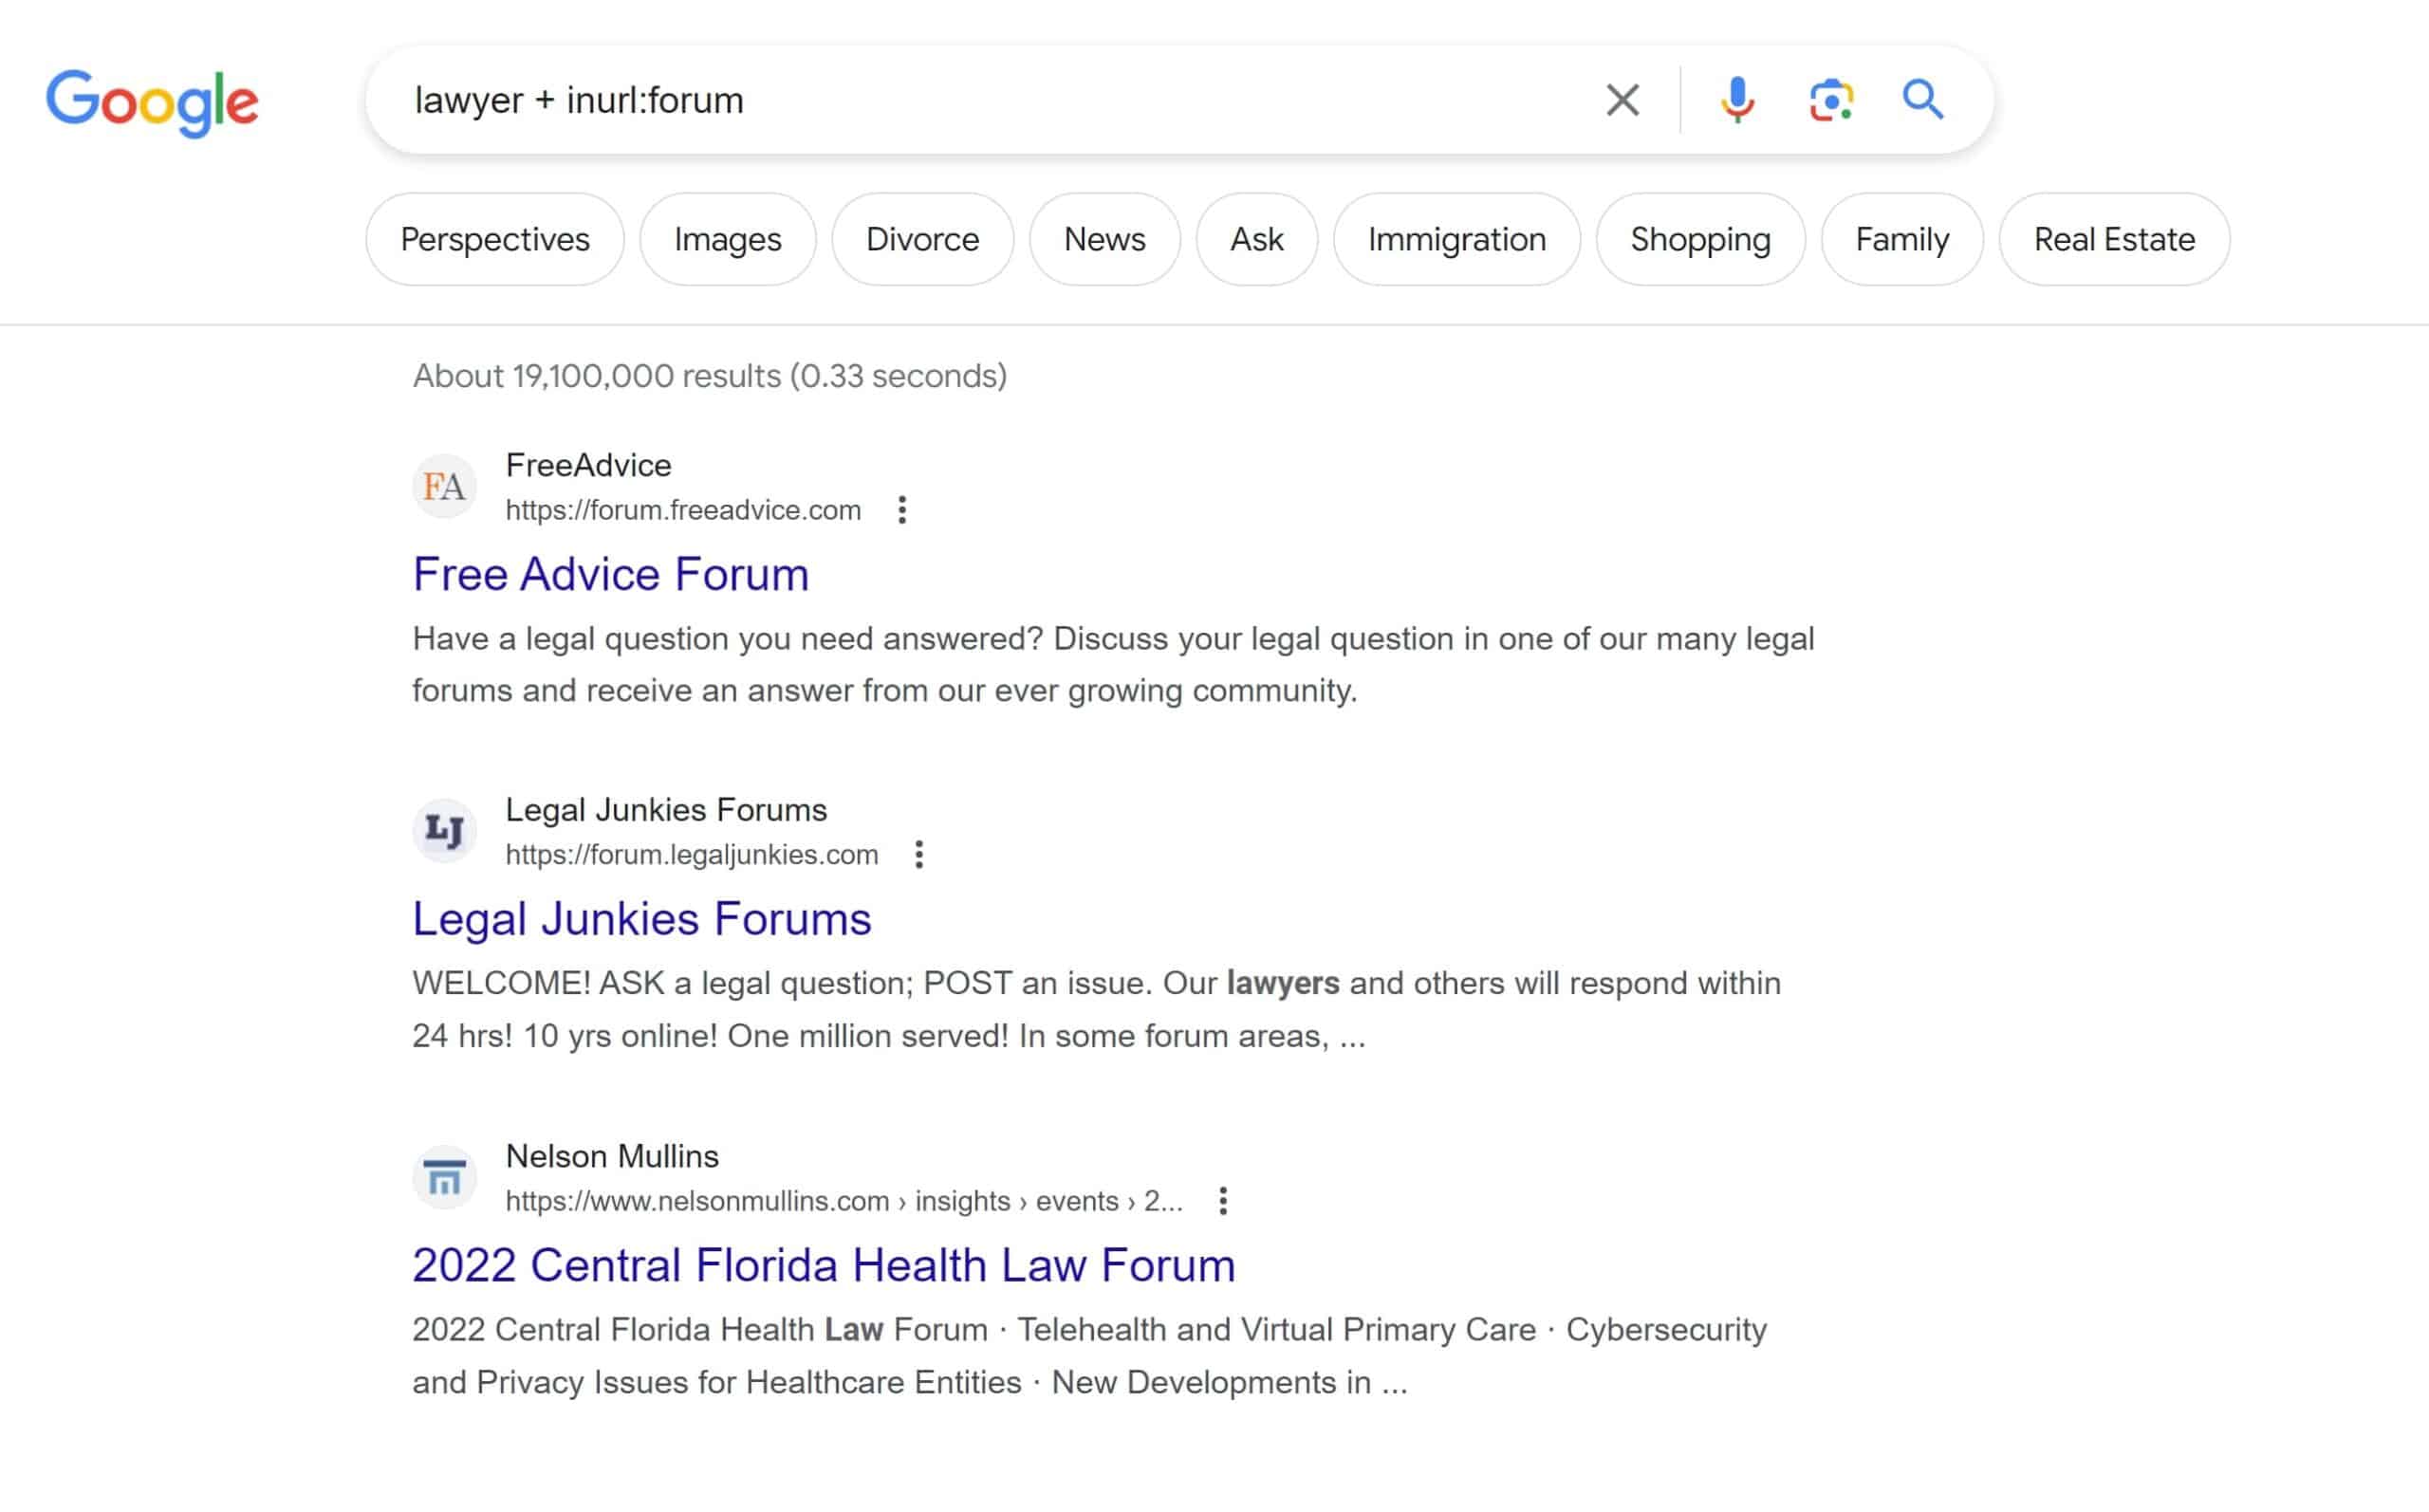This screenshot has height=1512, width=2429.
Task: Open the Free Advice Forum link
Action: (610, 575)
